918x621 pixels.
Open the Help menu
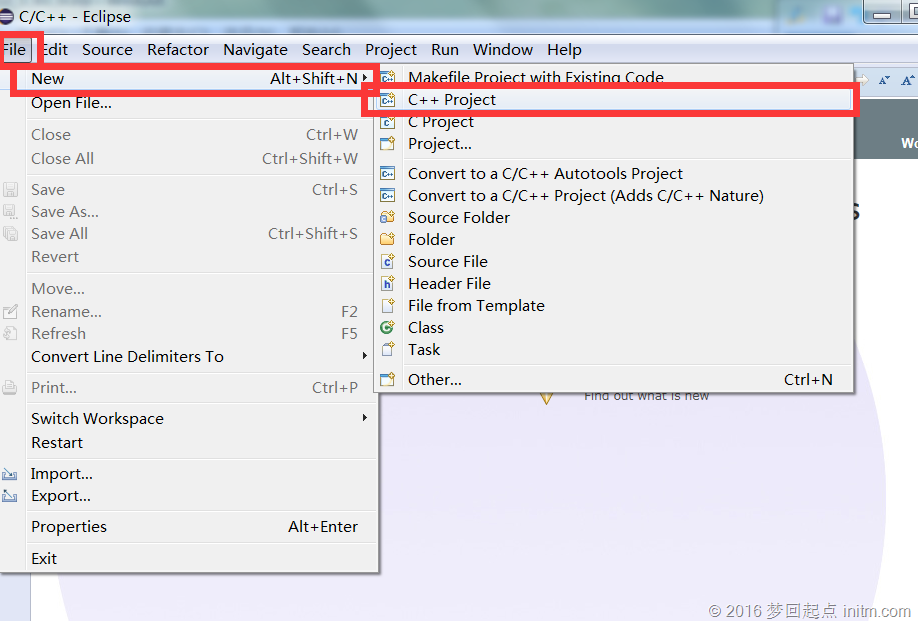[x=564, y=50]
